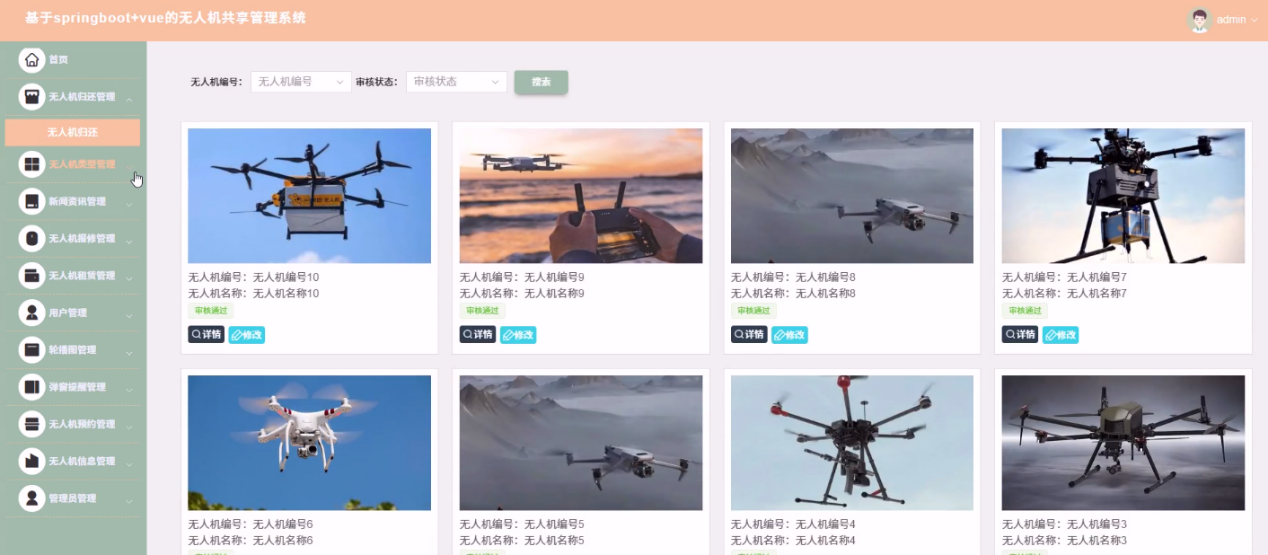Click 修改 for 无人机编号7
Image resolution: width=1268 pixels, height=555 pixels.
pos(1060,335)
